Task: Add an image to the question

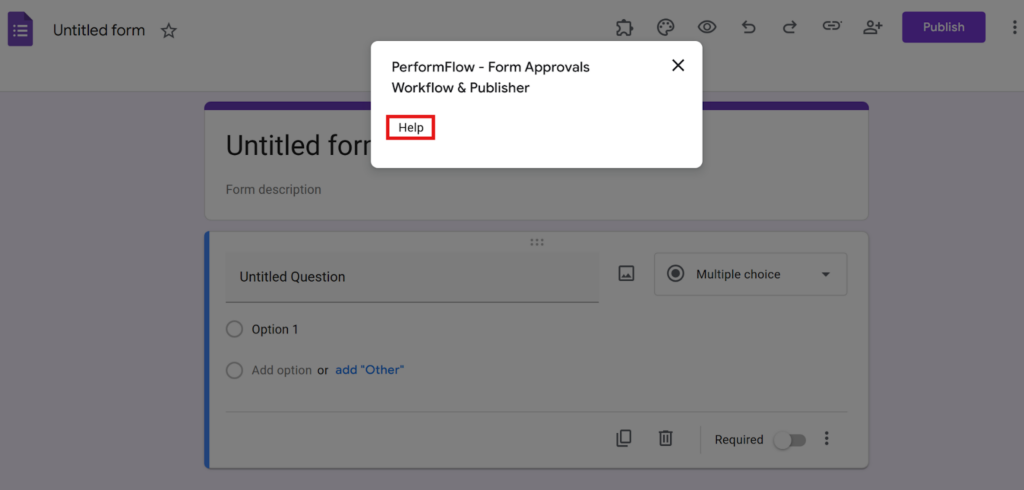Action: (626, 274)
